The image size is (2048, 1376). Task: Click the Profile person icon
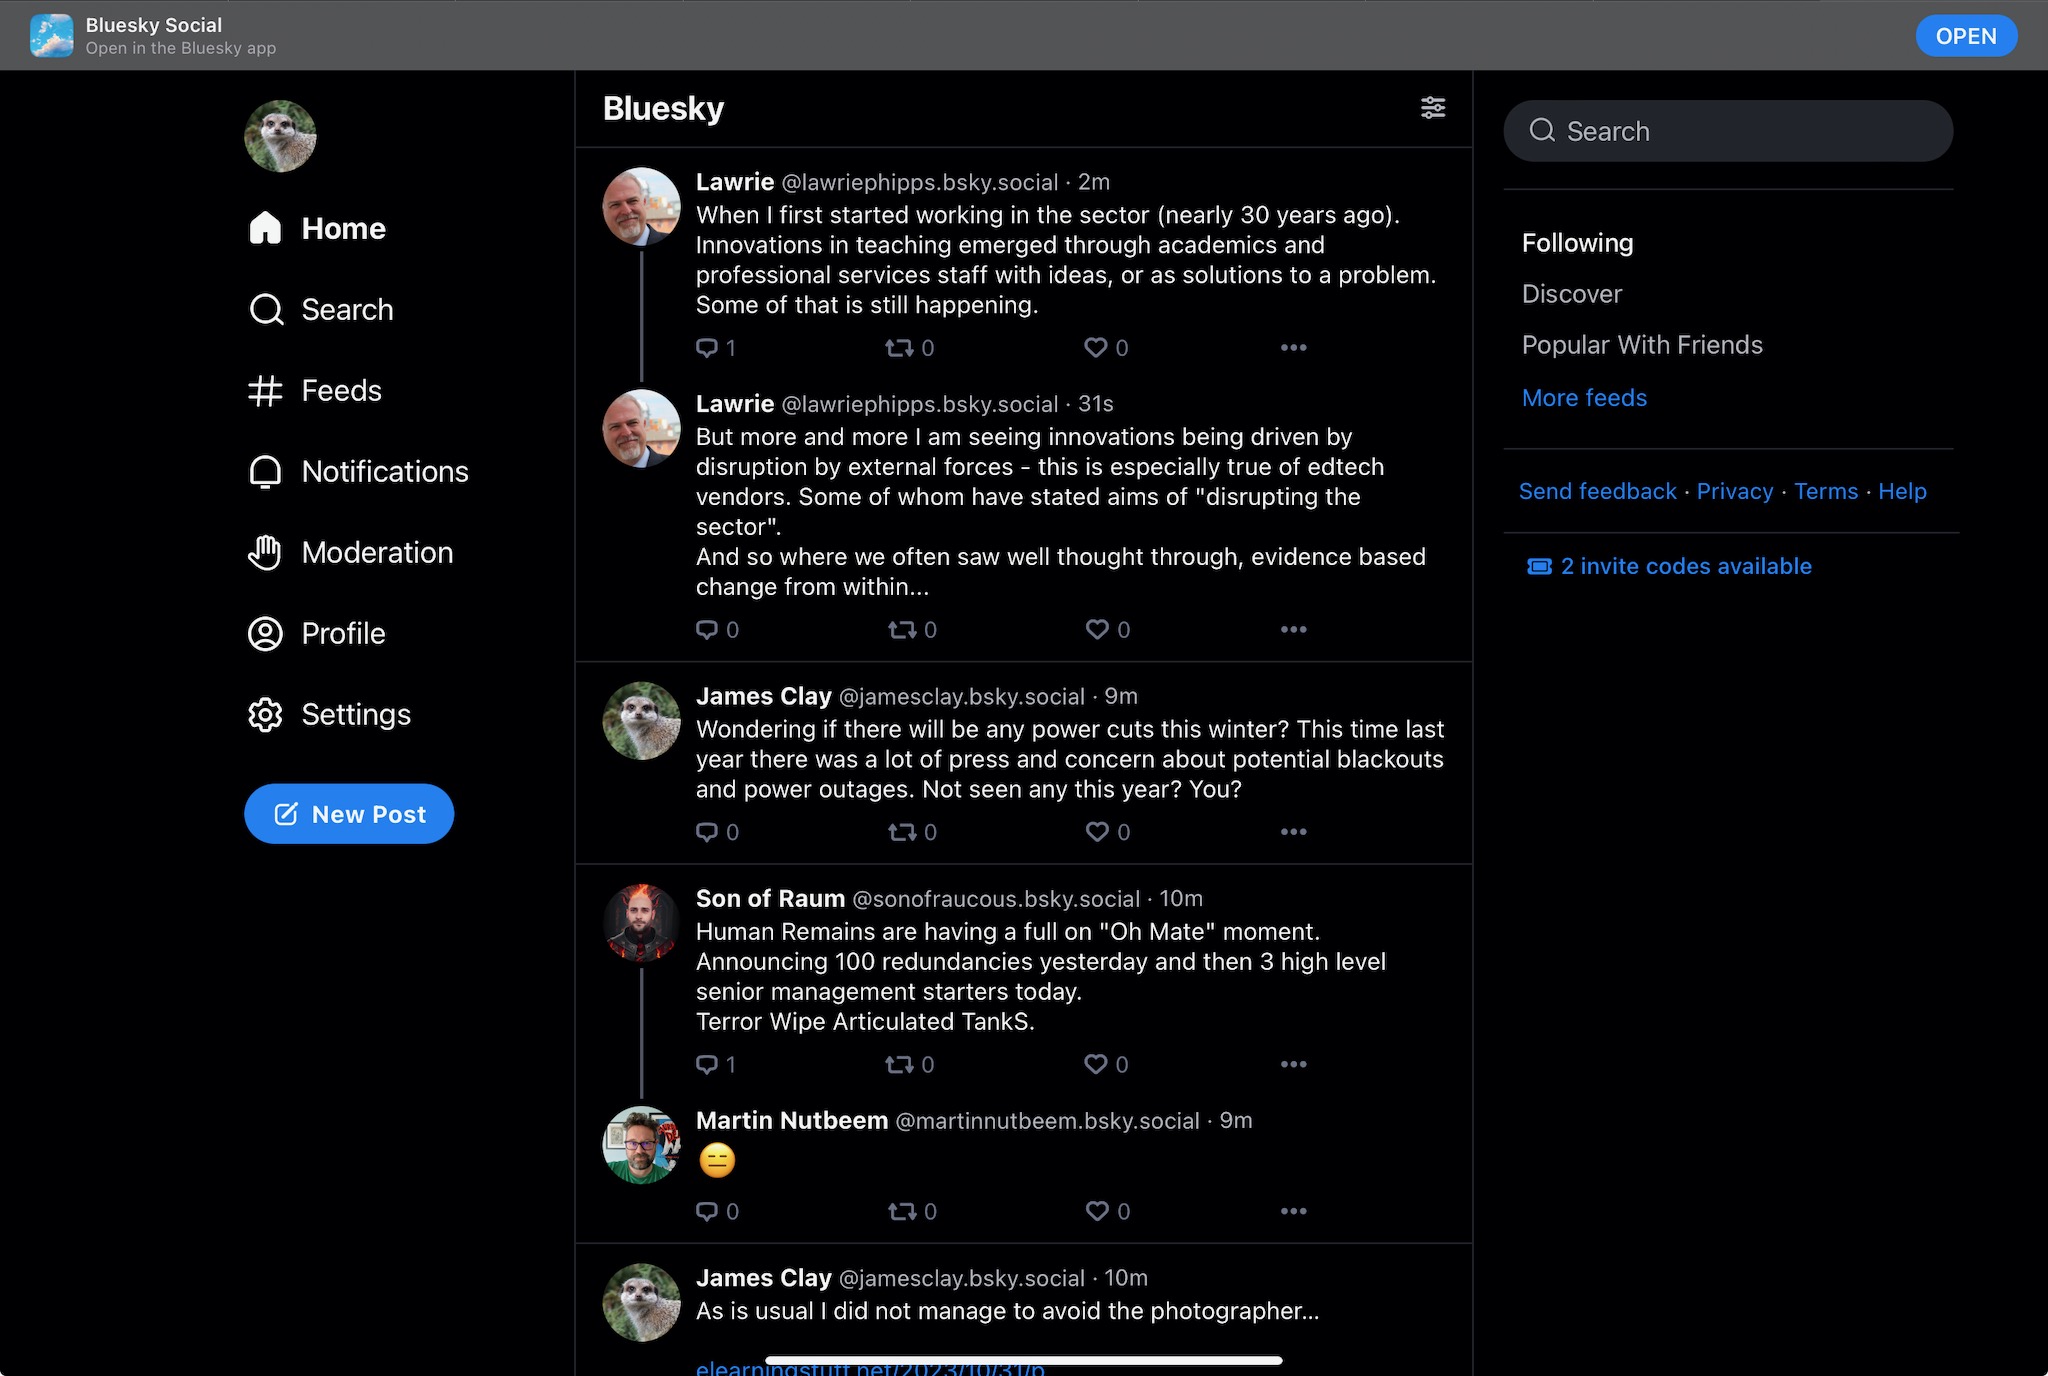[265, 634]
